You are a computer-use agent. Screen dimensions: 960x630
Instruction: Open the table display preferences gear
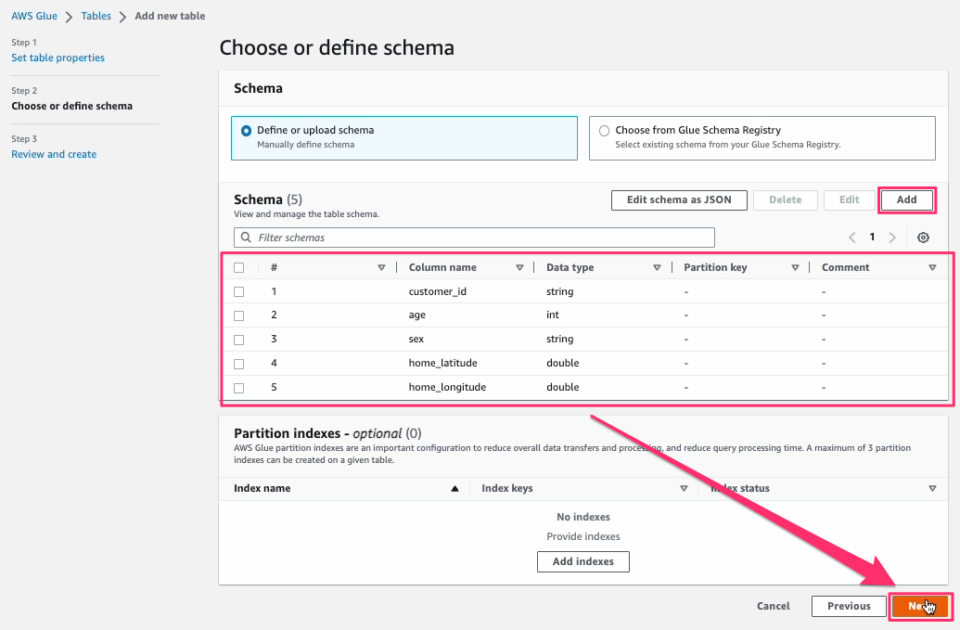922,237
